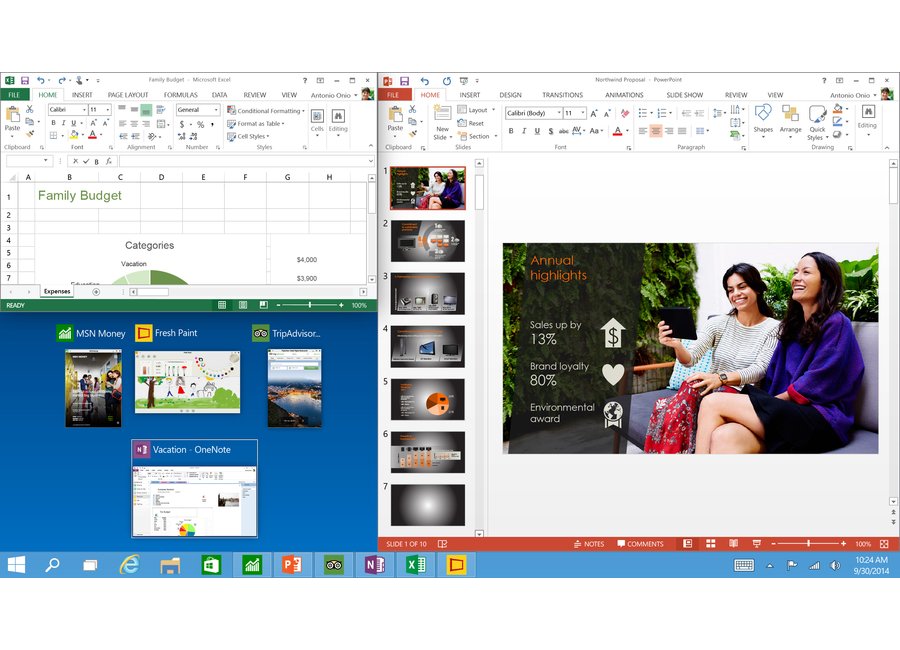Switch to Excel's PAGE LAYOUT tab
900x650 pixels.
coord(128,95)
